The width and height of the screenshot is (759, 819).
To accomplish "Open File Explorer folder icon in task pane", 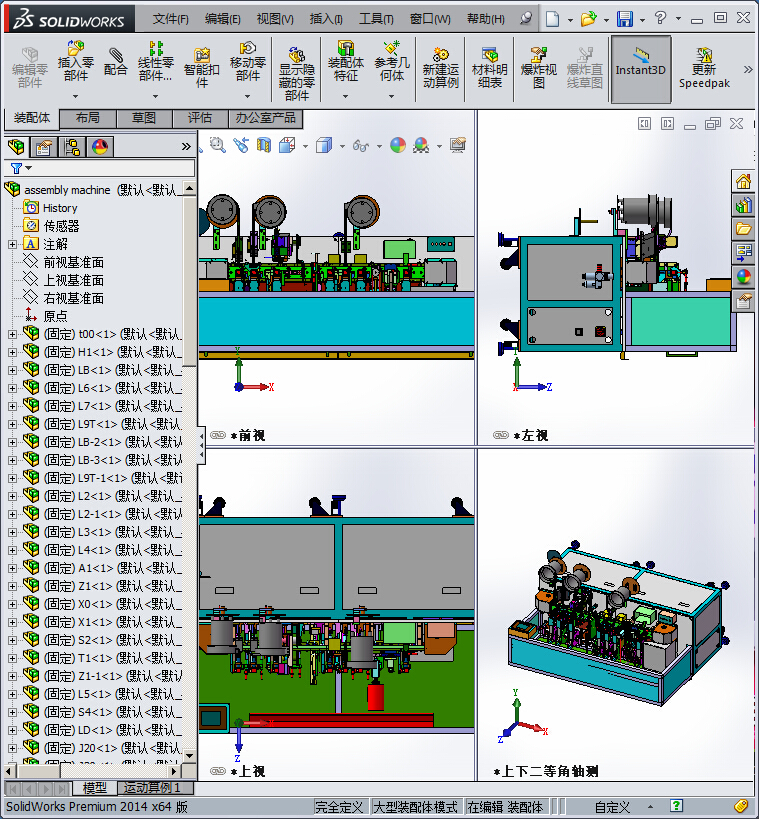I will tap(743, 229).
